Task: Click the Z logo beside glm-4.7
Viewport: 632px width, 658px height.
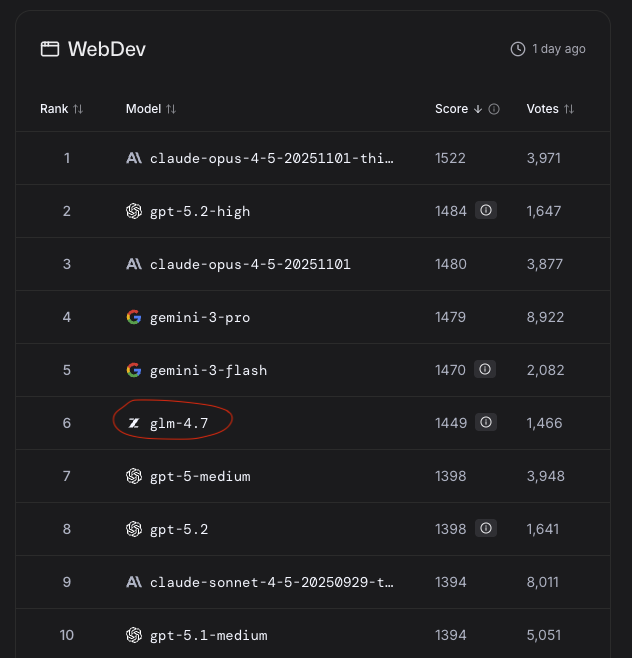Action: tap(134, 423)
